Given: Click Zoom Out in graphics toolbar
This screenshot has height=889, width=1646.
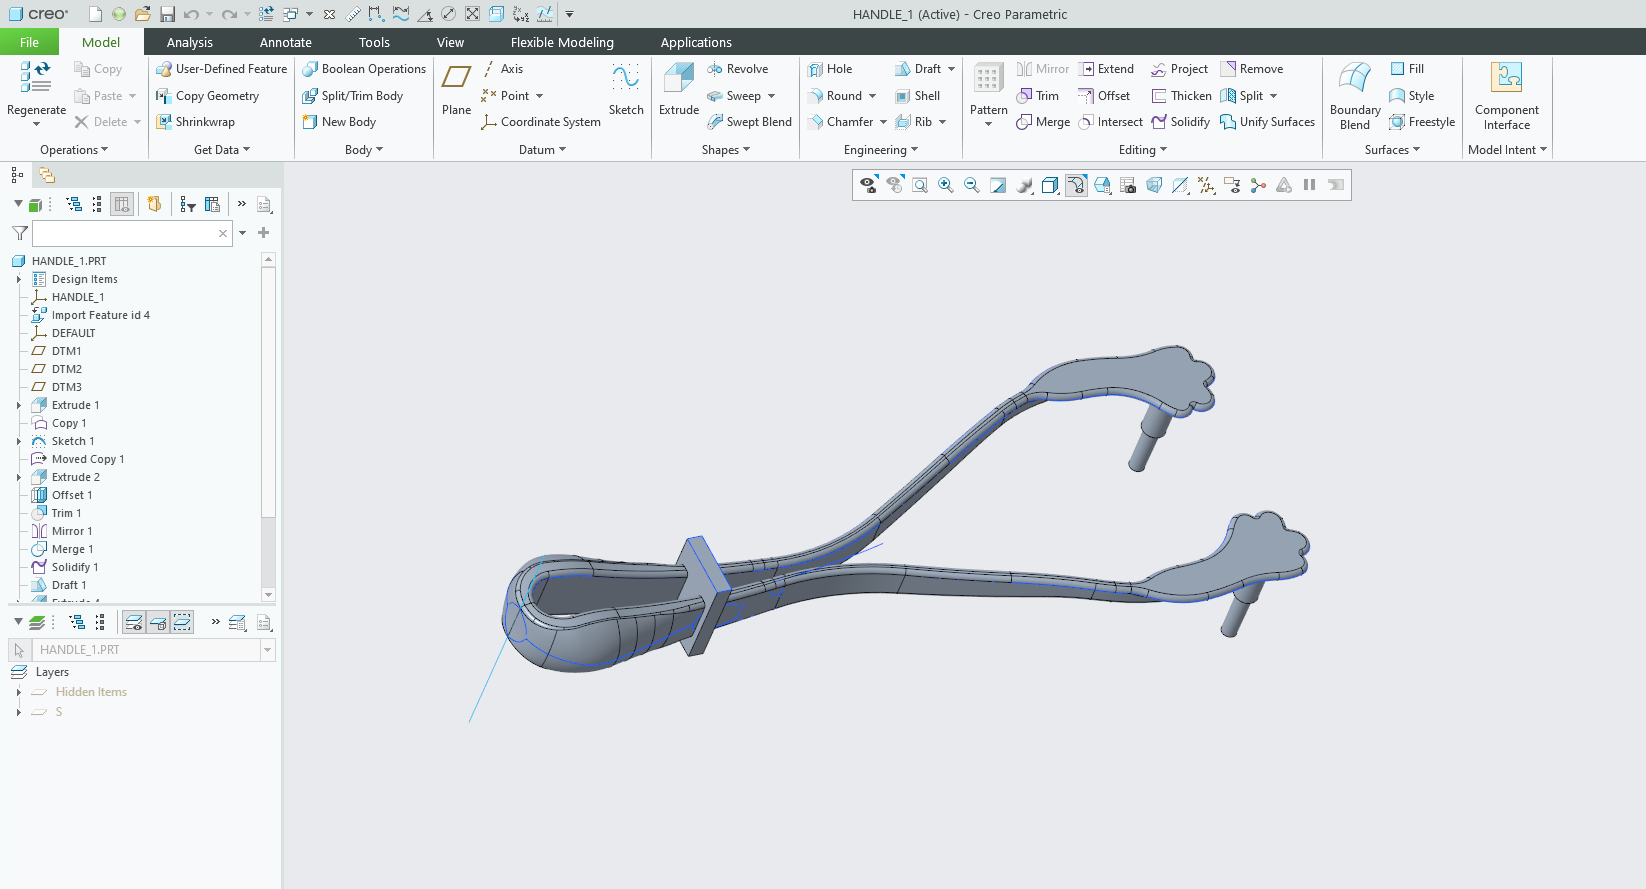Looking at the screenshot, I should coord(972,185).
